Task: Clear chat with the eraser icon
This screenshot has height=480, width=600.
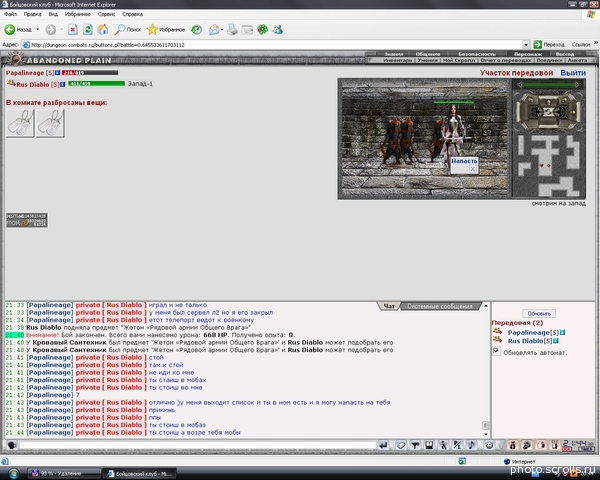Action: point(401,445)
